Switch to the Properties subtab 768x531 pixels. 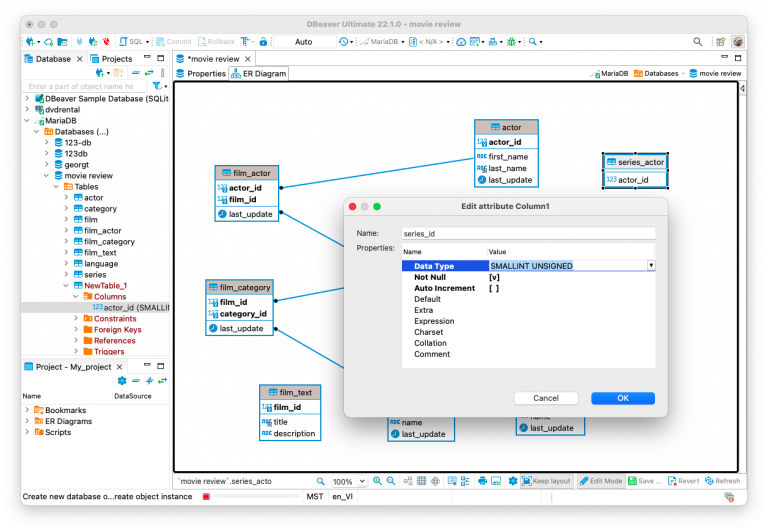(x=201, y=73)
